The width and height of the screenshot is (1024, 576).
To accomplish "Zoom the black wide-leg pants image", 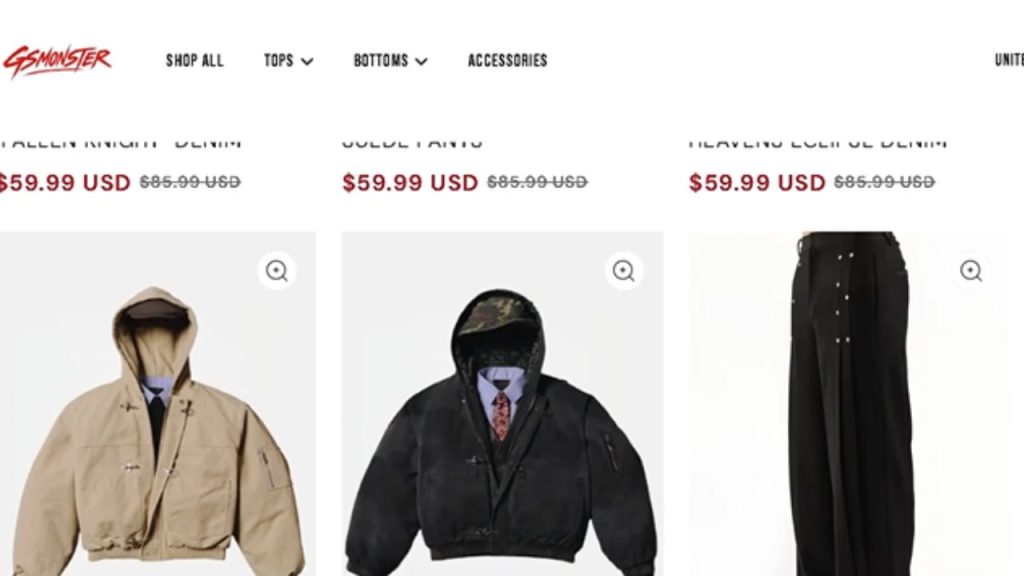I will point(971,270).
